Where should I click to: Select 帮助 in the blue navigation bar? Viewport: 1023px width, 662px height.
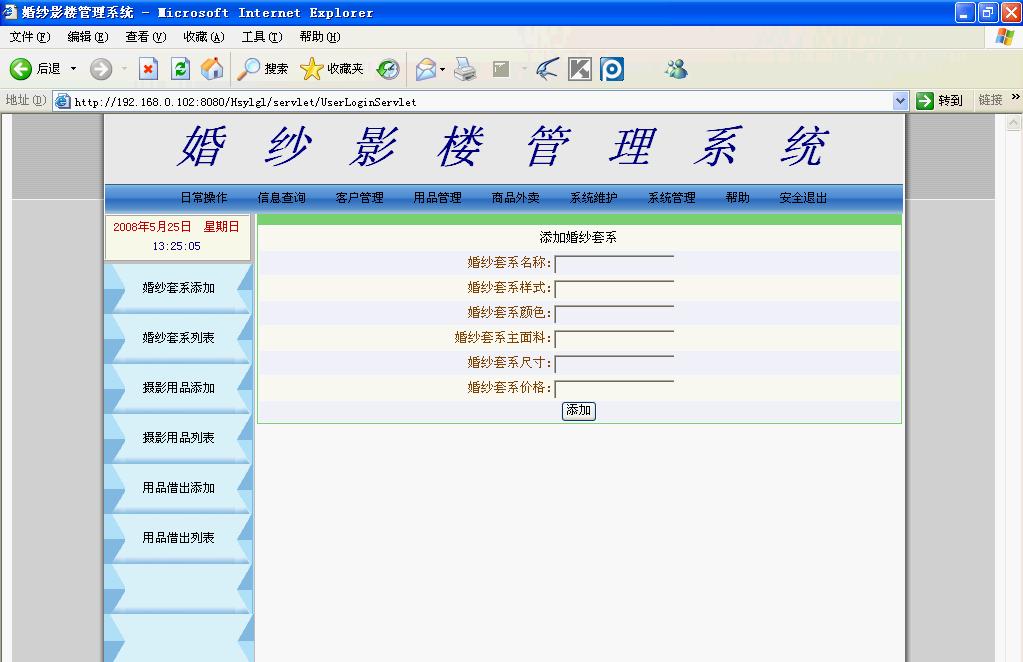737,198
